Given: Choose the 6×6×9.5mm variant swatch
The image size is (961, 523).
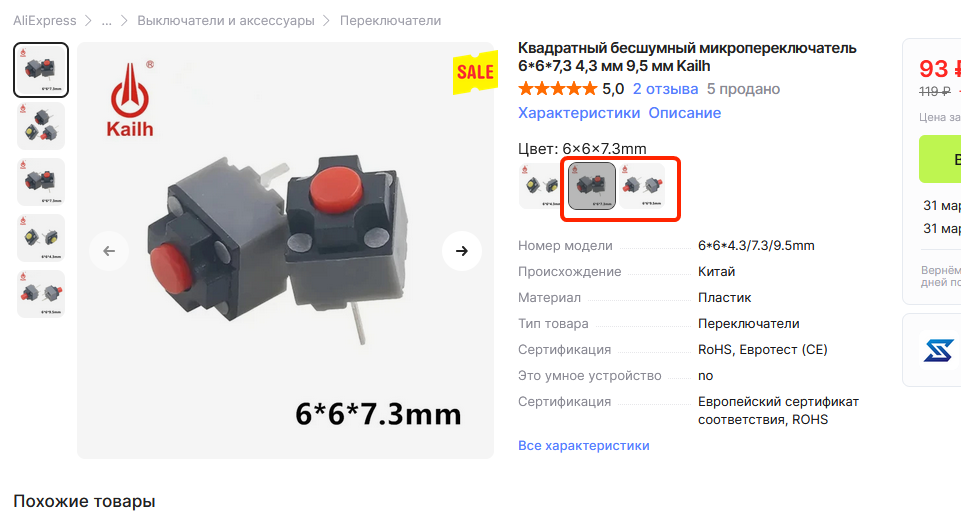Looking at the screenshot, I should (x=642, y=186).
